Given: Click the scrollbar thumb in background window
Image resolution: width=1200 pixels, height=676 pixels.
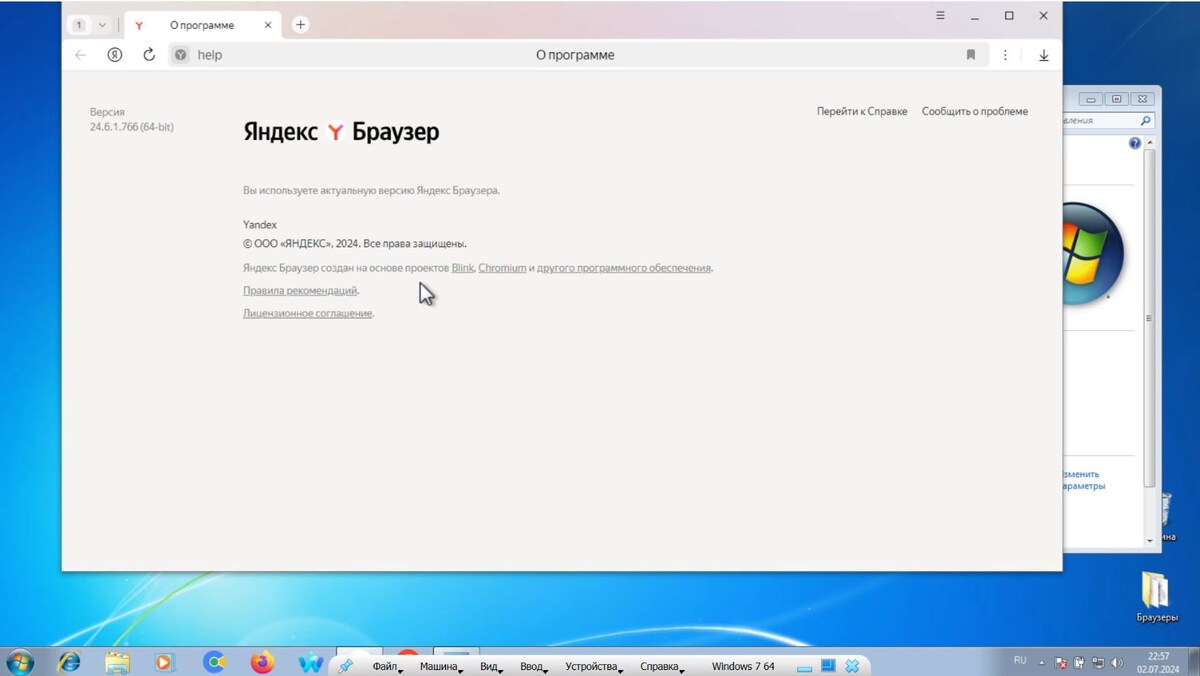Looking at the screenshot, I should pos(1150,317).
